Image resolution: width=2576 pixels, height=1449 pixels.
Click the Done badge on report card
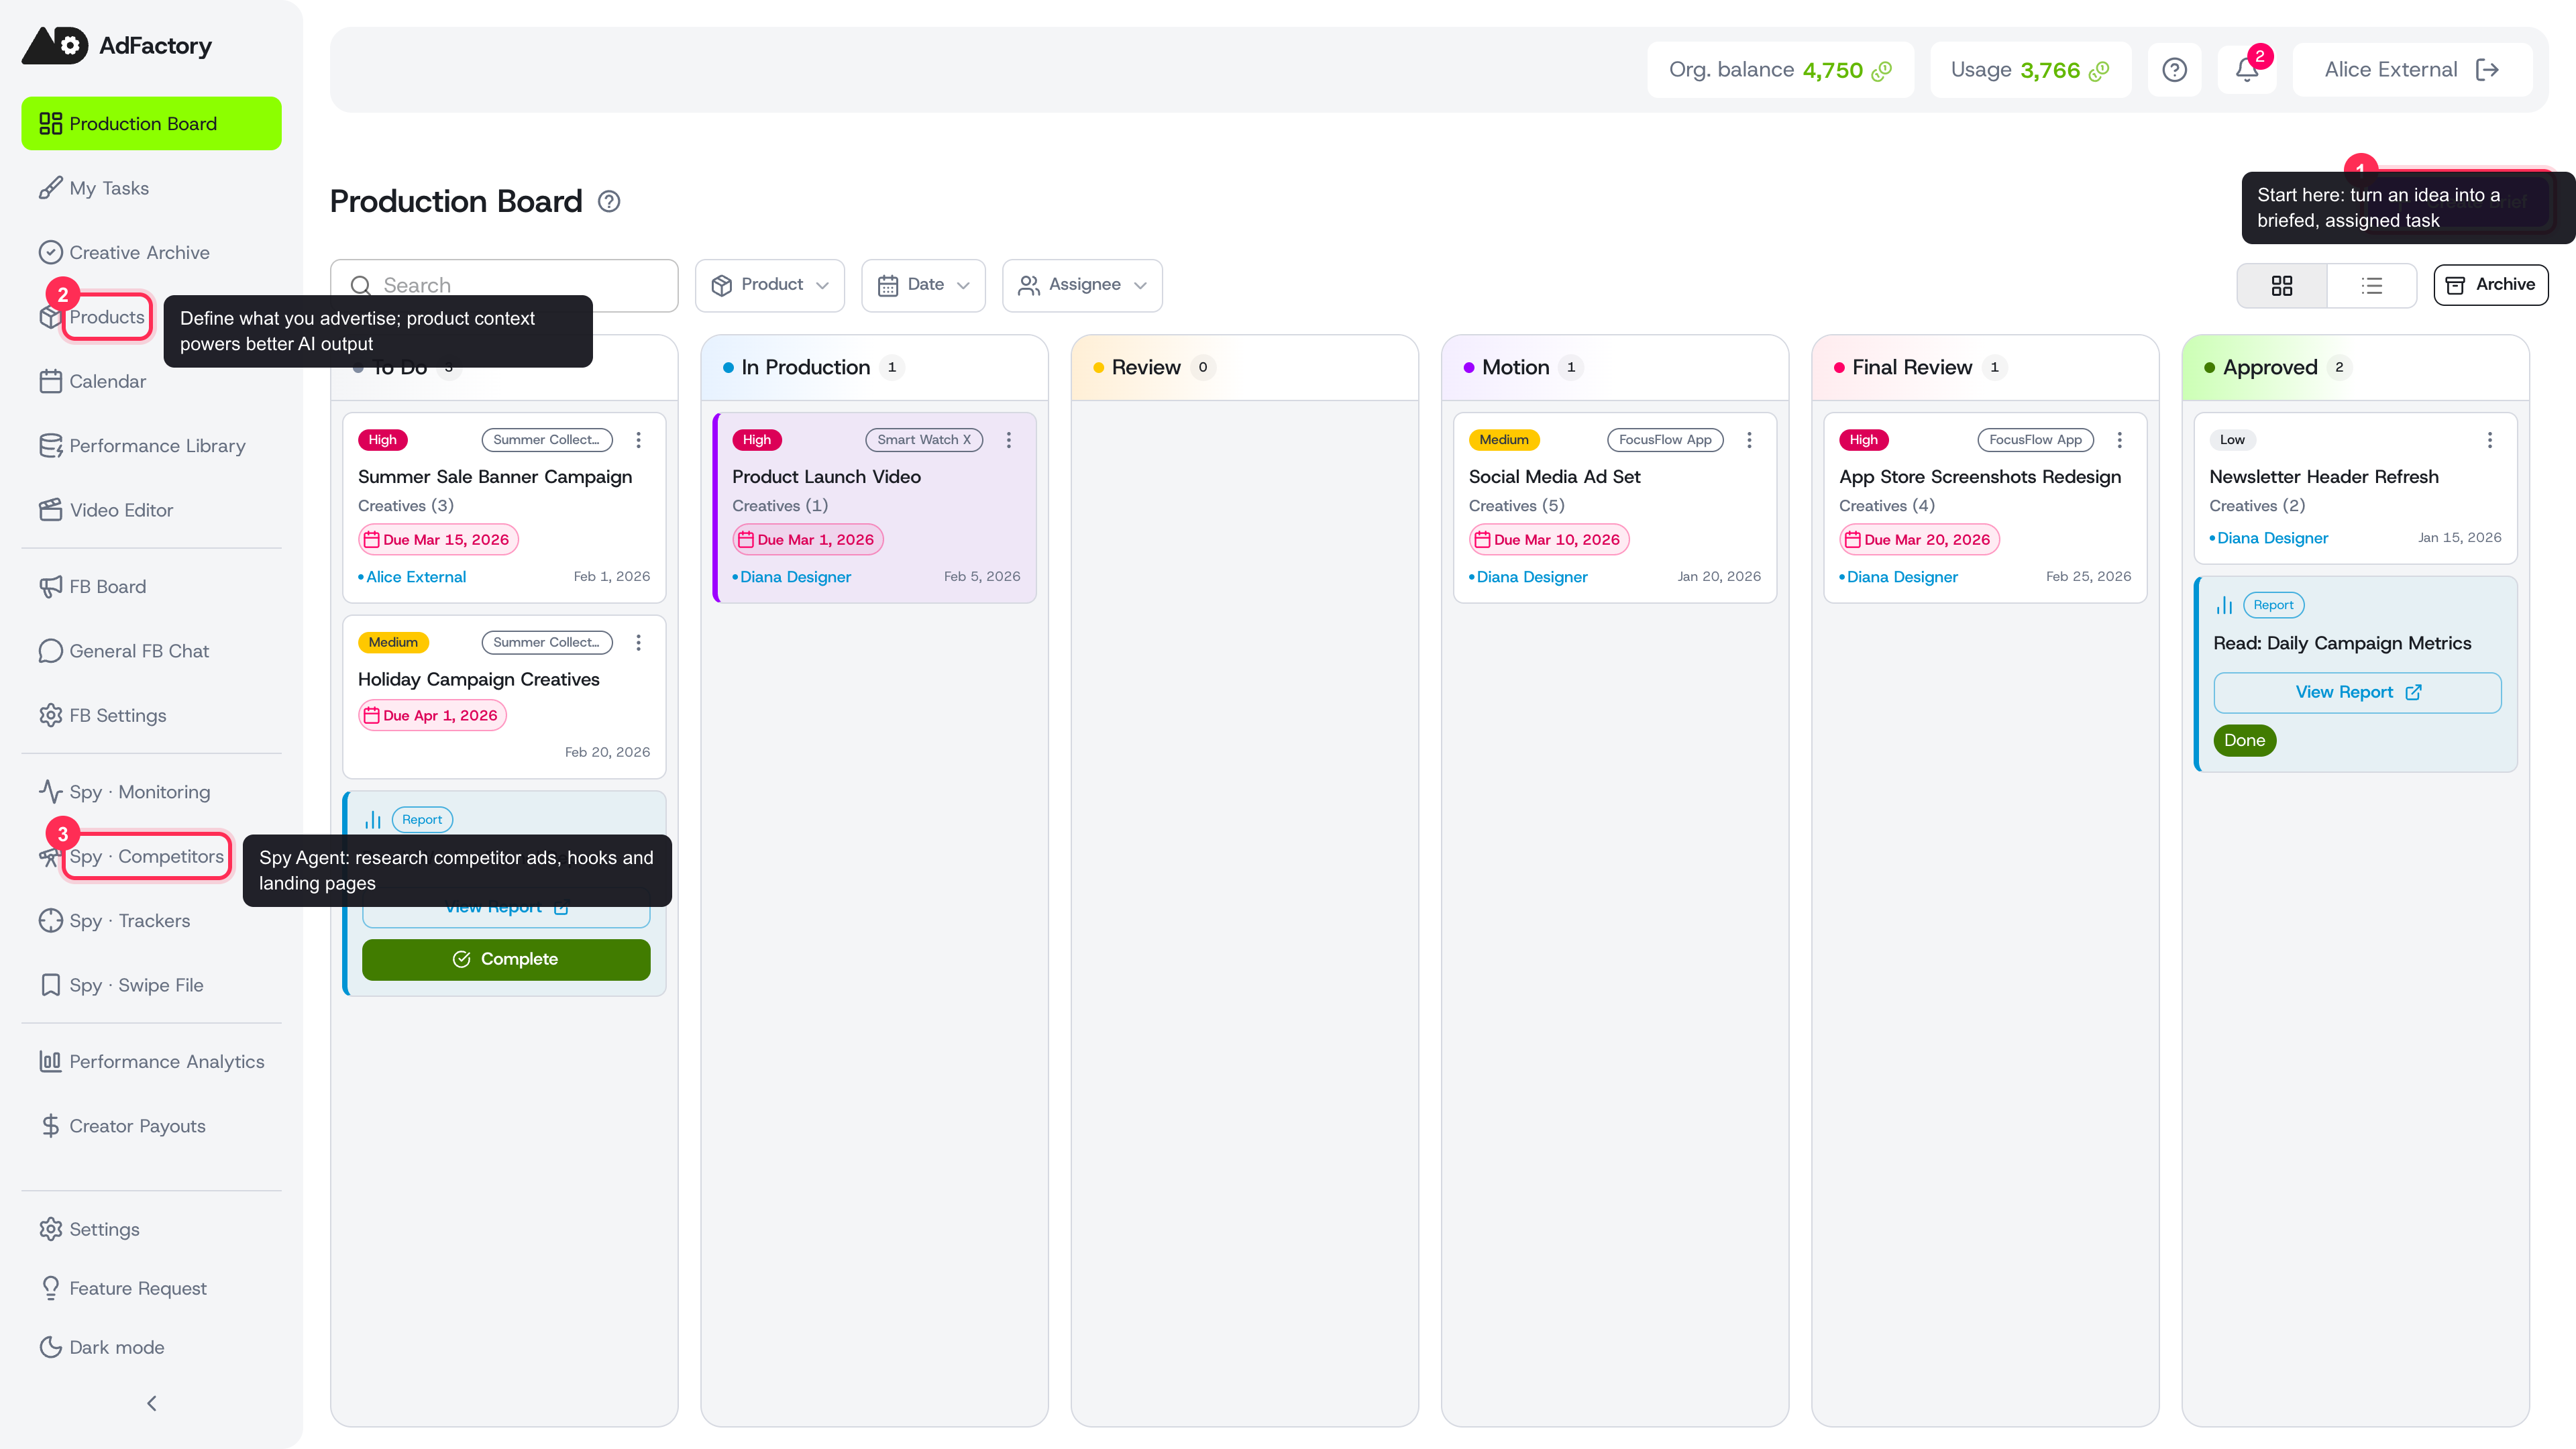[x=2244, y=740]
